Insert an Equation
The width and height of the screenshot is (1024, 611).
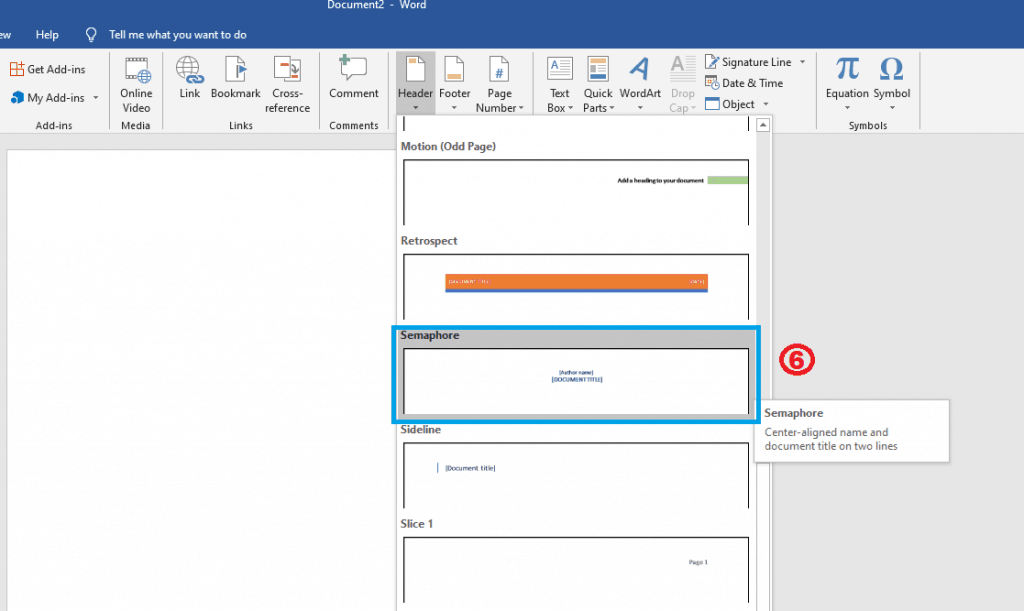(x=847, y=84)
